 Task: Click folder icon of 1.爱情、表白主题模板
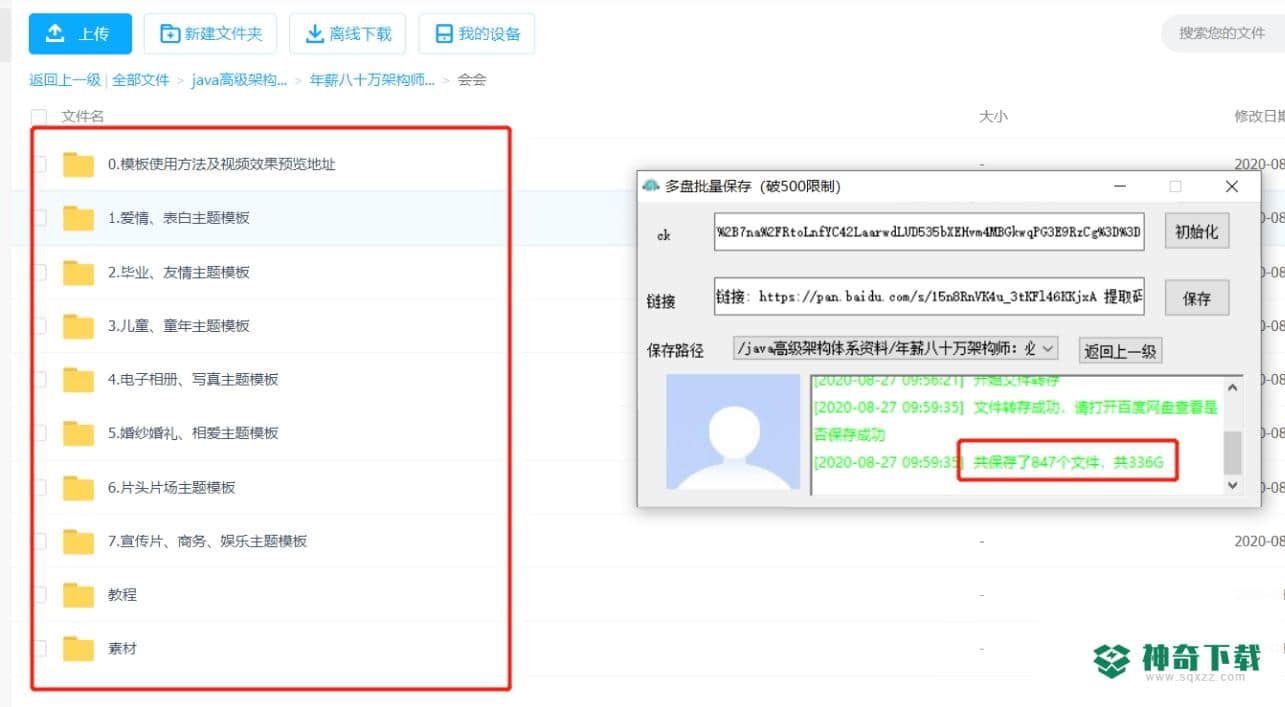point(78,218)
